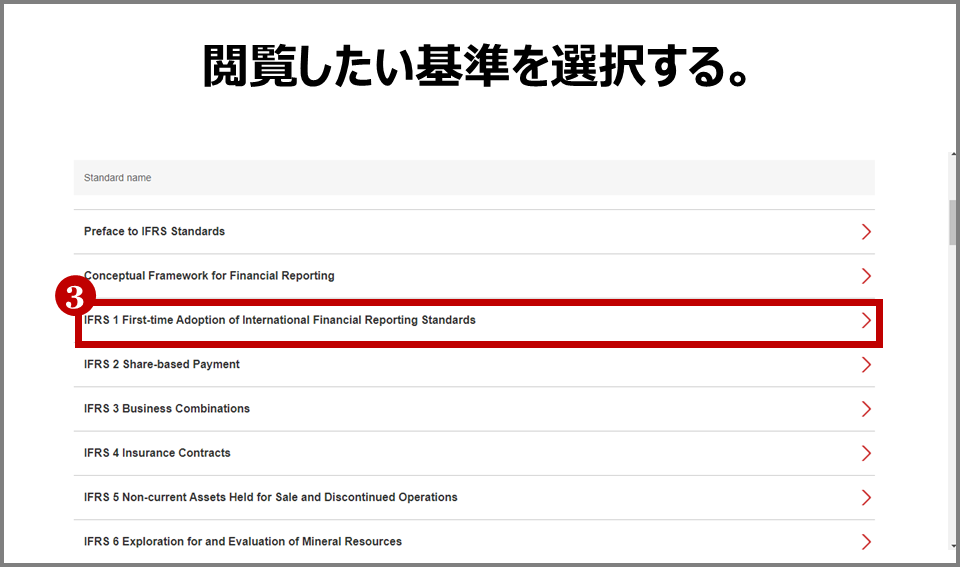Open IFRS 5 Non-current Assets Held for Sale
This screenshot has width=960, height=567.
pyautogui.click(x=271, y=497)
